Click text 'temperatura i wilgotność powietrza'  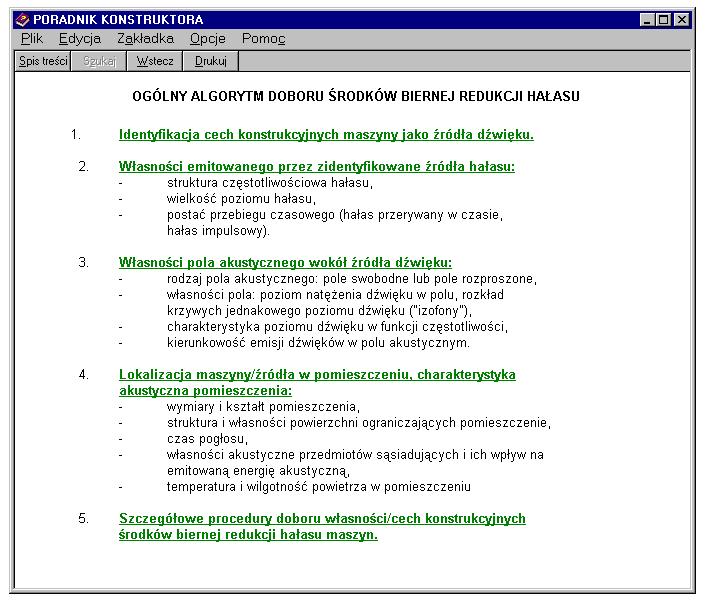pyautogui.click(x=267, y=487)
